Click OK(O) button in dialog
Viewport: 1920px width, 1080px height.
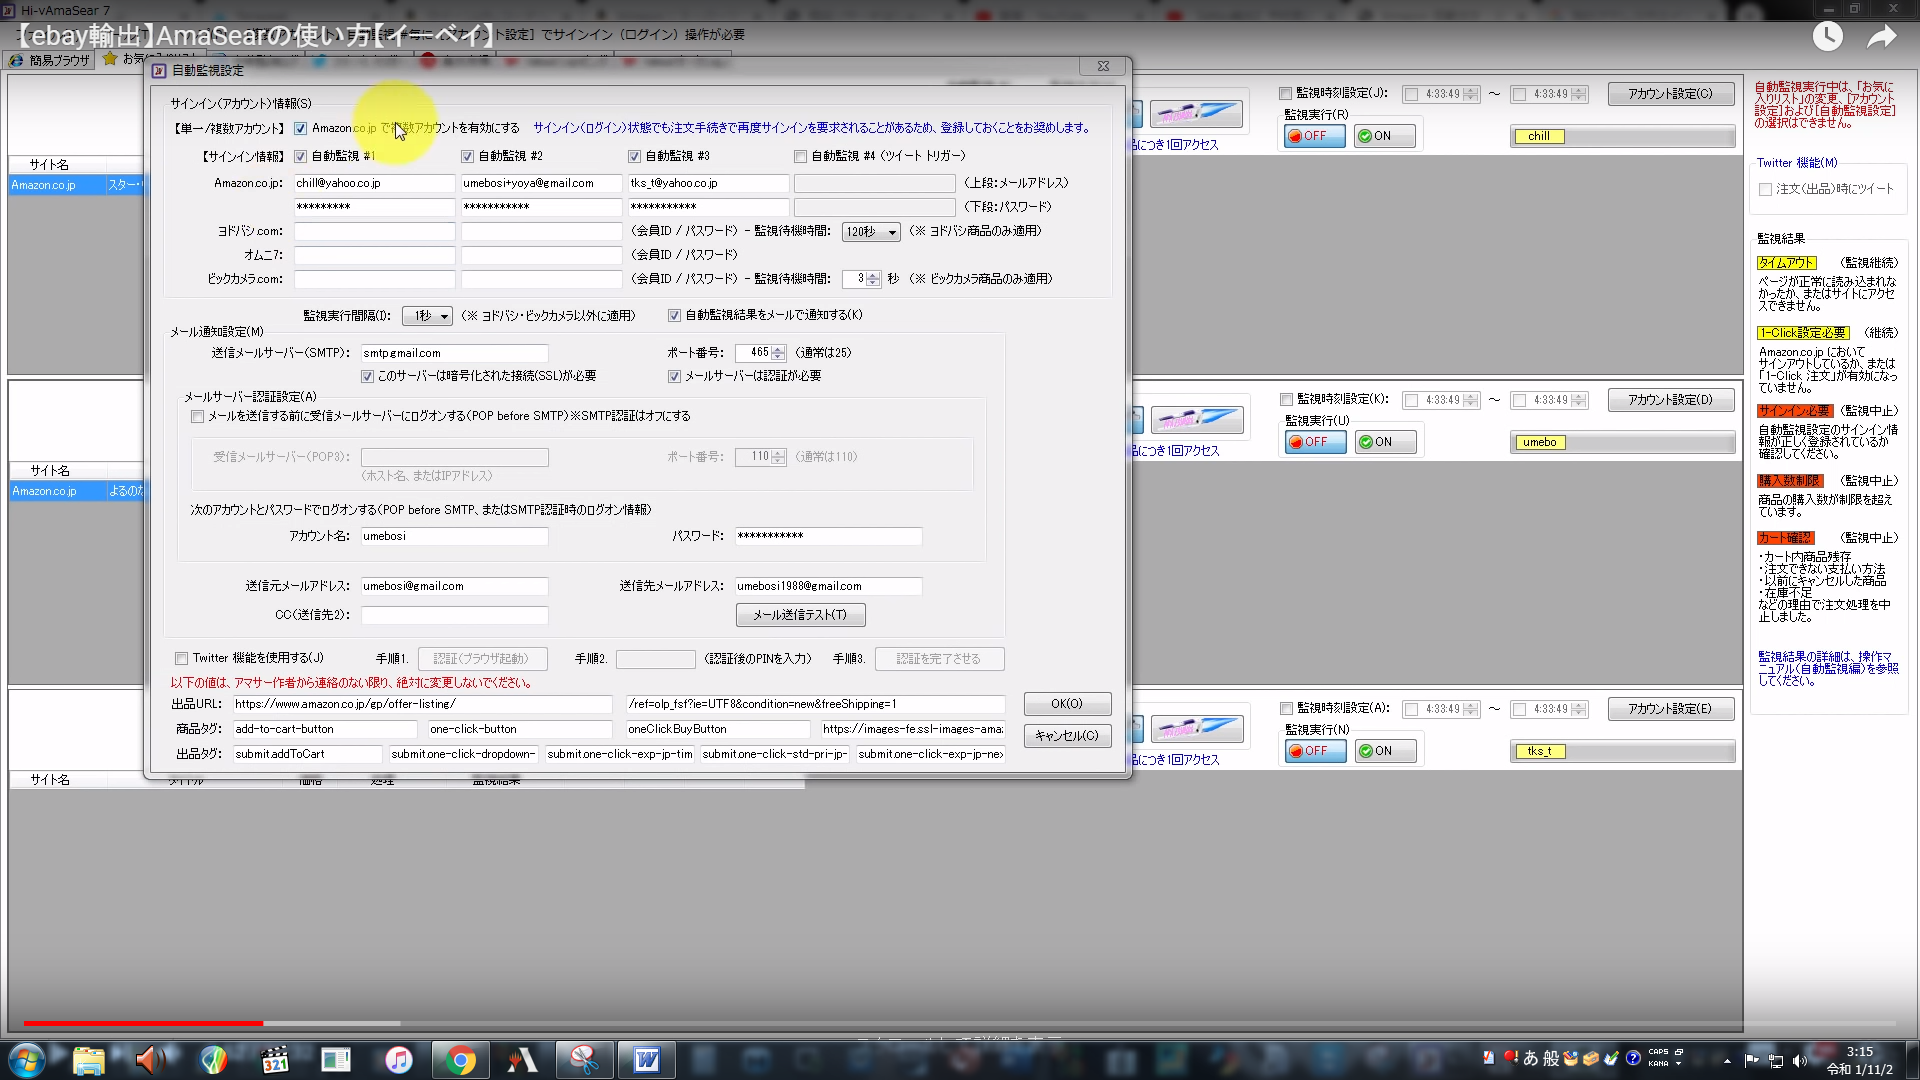[1067, 704]
